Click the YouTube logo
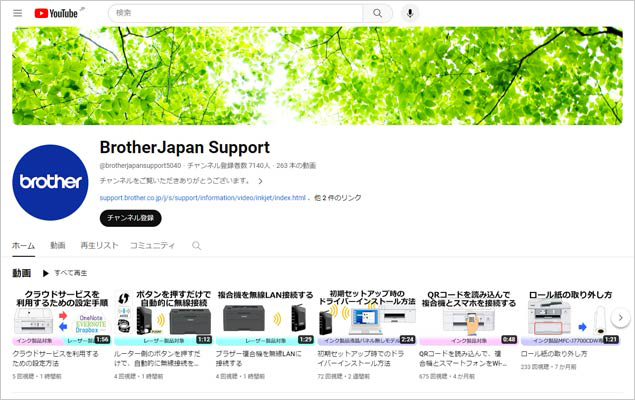This screenshot has width=635, height=400. (56, 13)
